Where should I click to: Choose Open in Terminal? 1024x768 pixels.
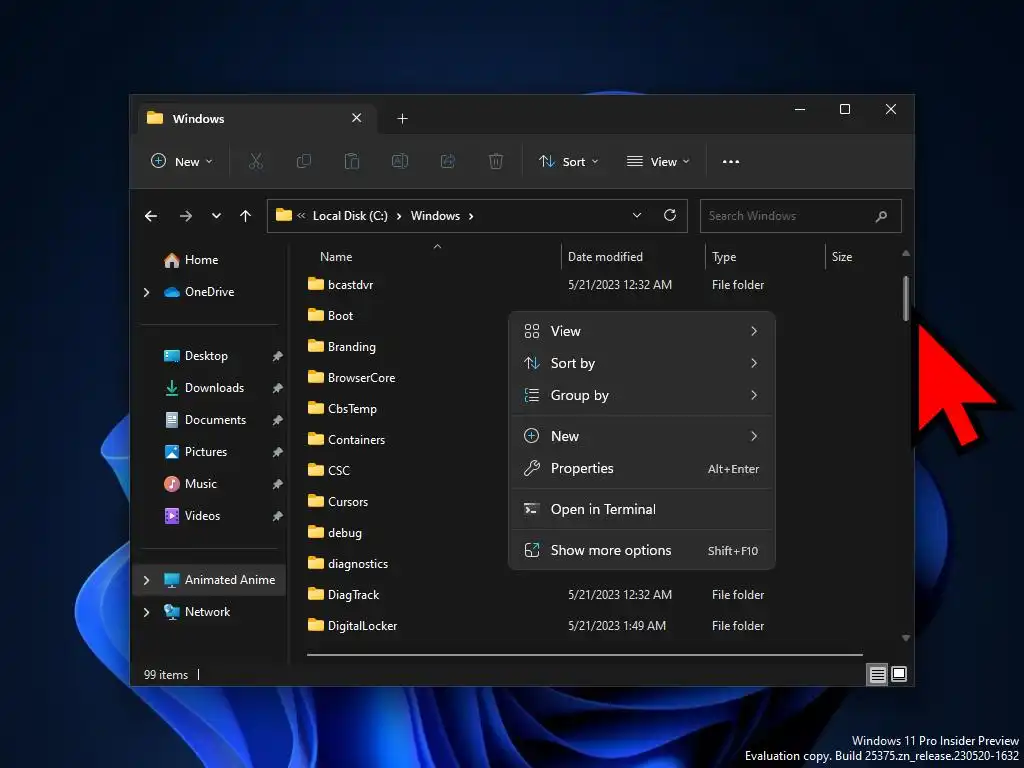pyautogui.click(x=642, y=509)
